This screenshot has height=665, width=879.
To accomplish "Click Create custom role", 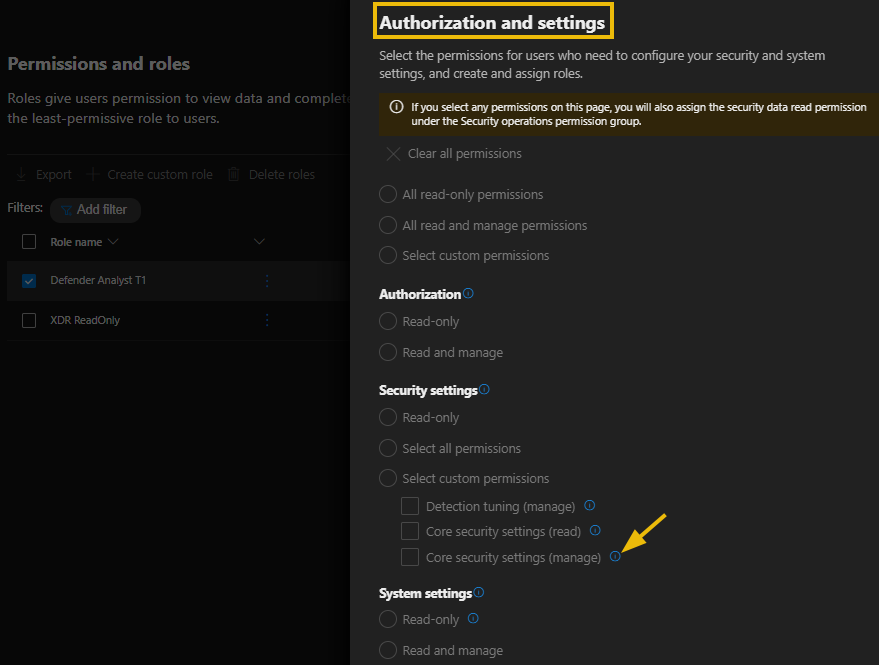I will coord(150,175).
